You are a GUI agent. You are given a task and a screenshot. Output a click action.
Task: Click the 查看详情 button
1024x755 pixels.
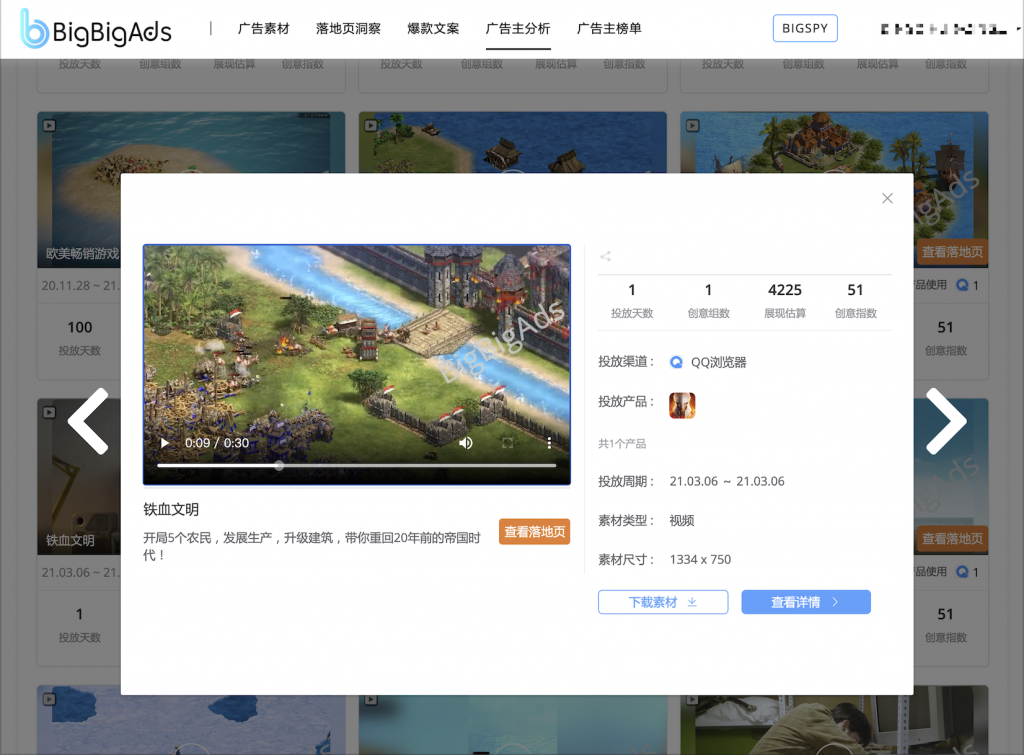point(806,602)
